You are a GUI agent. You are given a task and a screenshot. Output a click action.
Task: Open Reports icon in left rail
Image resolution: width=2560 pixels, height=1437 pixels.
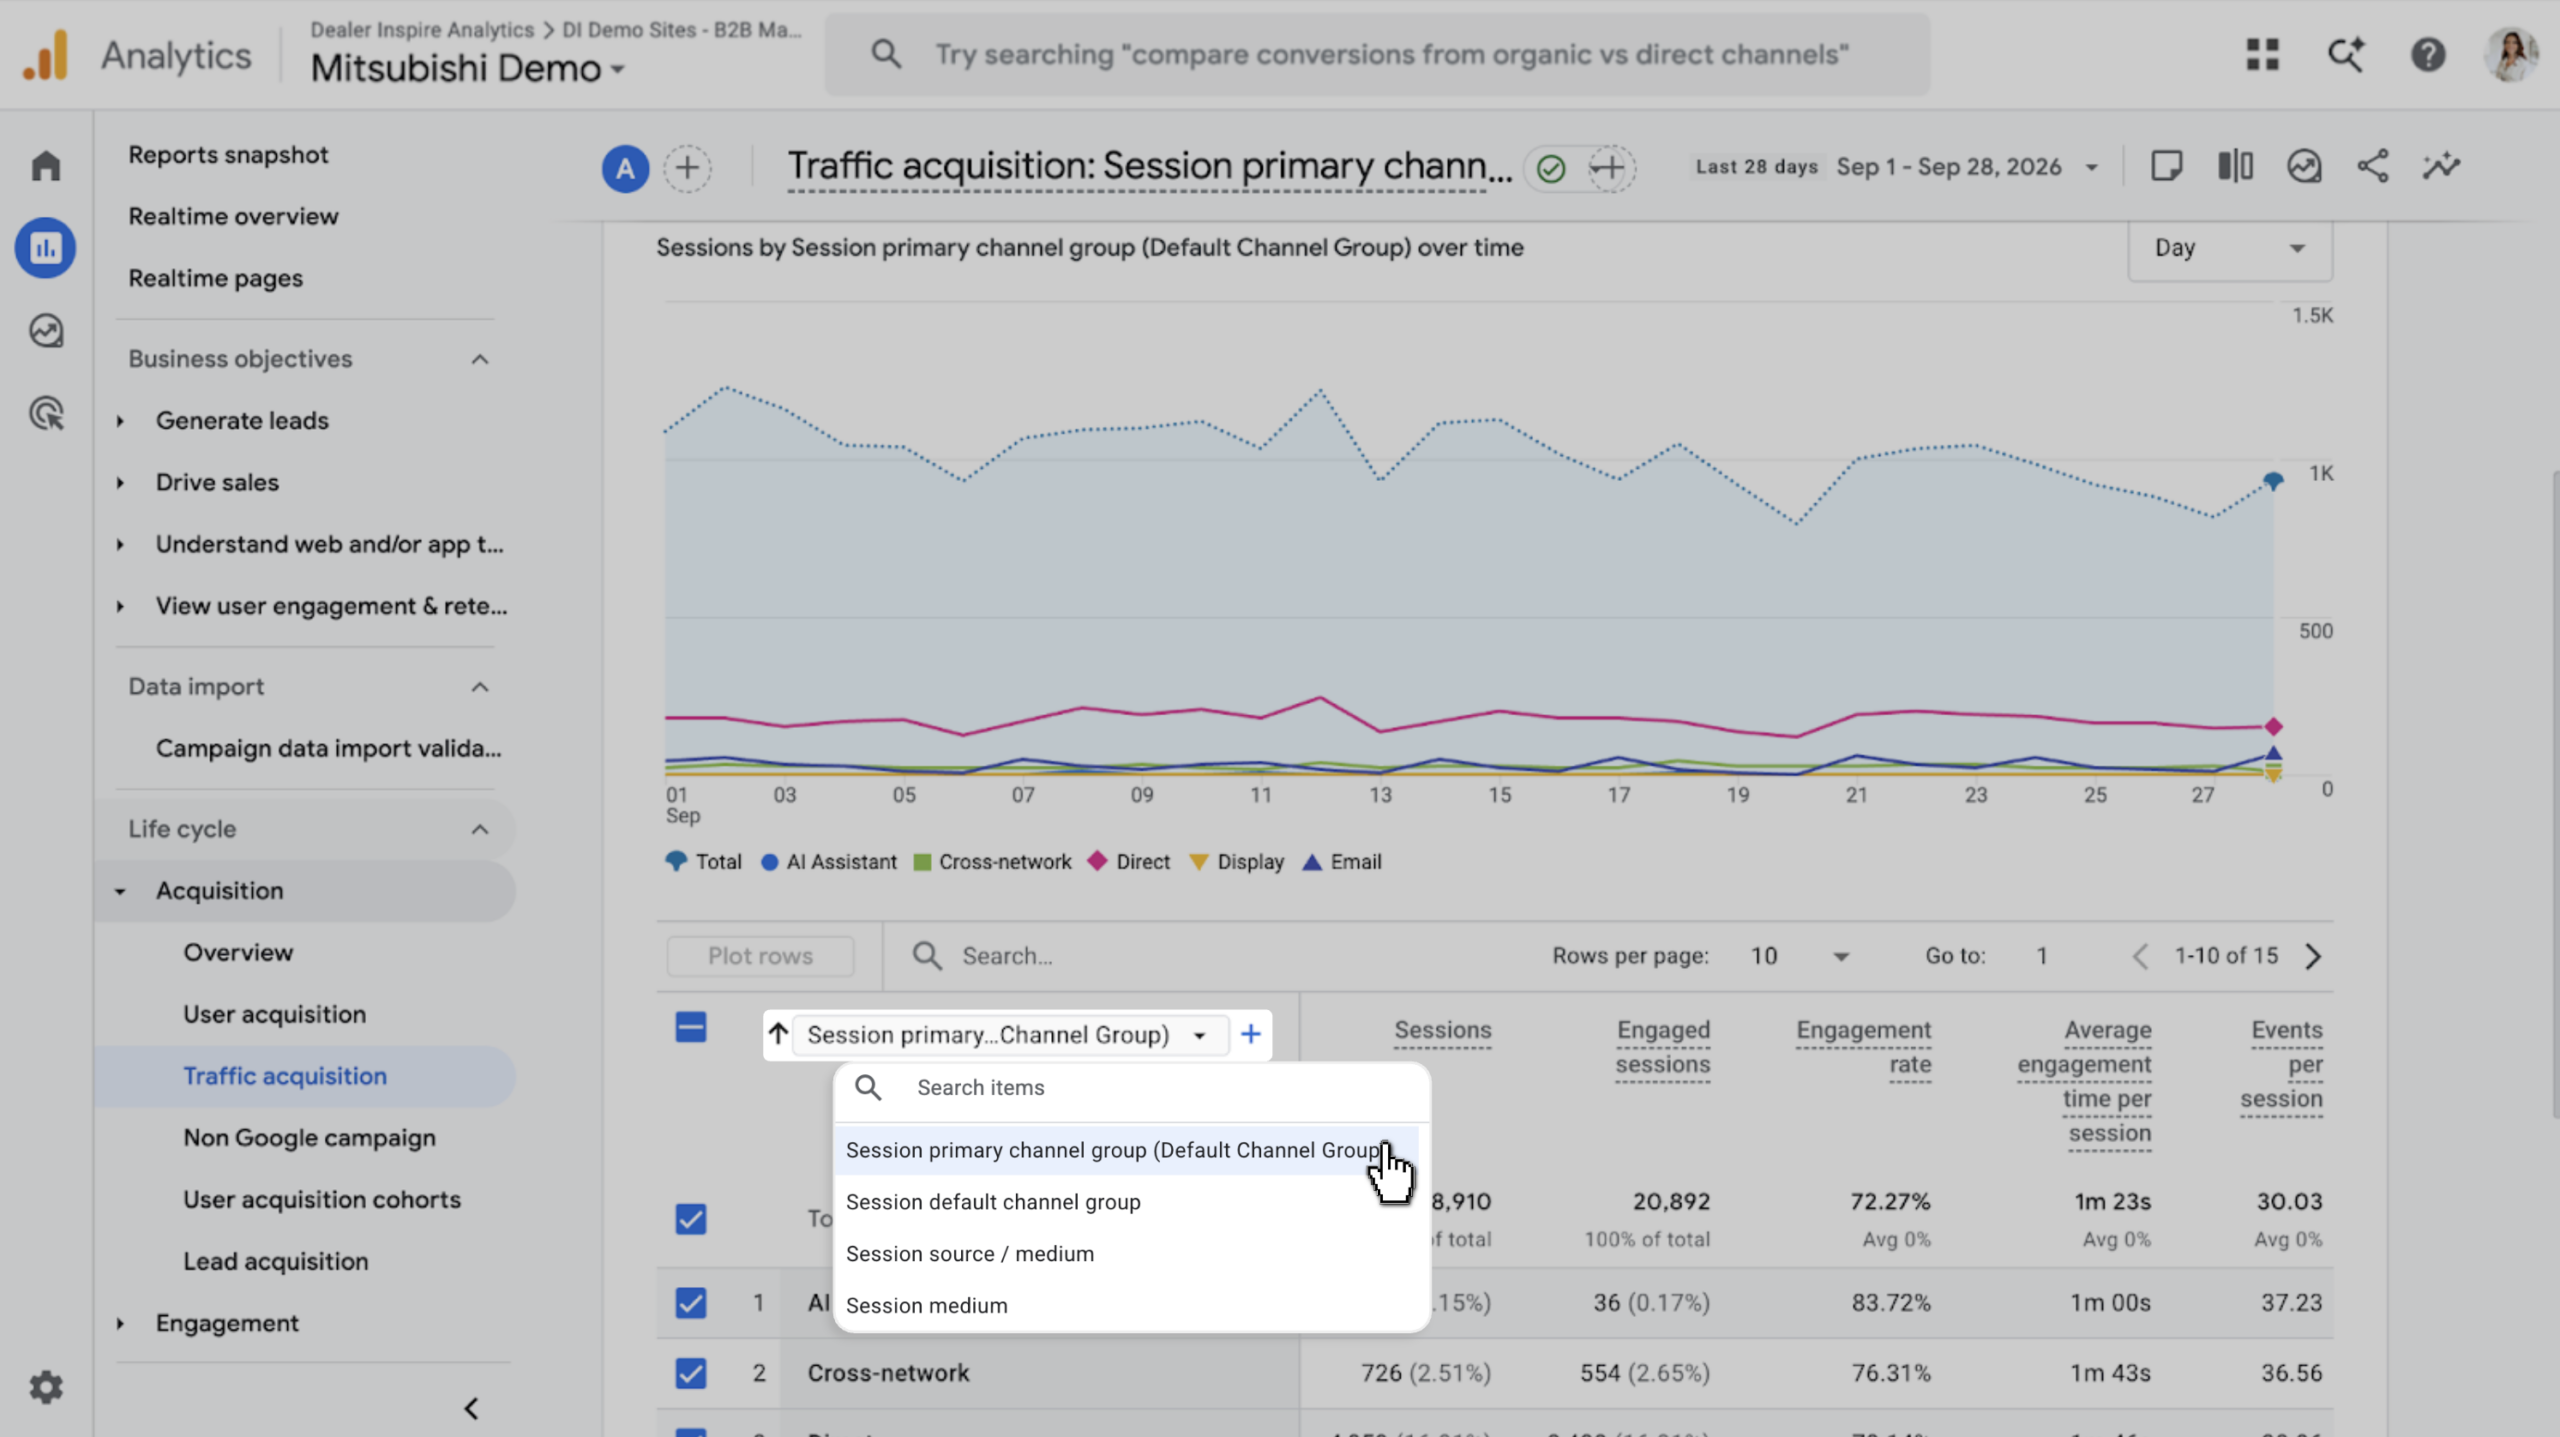coord(46,248)
